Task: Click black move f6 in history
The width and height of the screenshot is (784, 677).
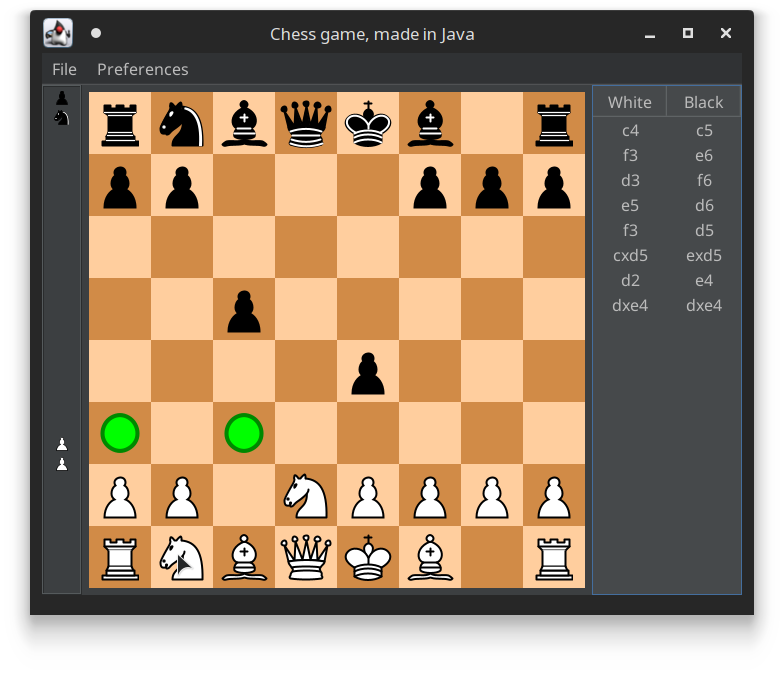Action: pos(704,180)
